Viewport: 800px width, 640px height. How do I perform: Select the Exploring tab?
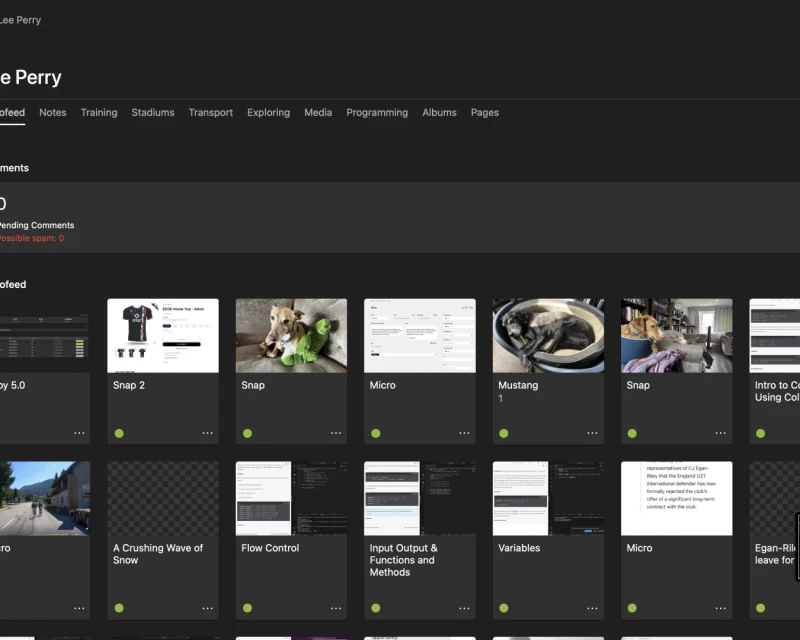point(268,112)
